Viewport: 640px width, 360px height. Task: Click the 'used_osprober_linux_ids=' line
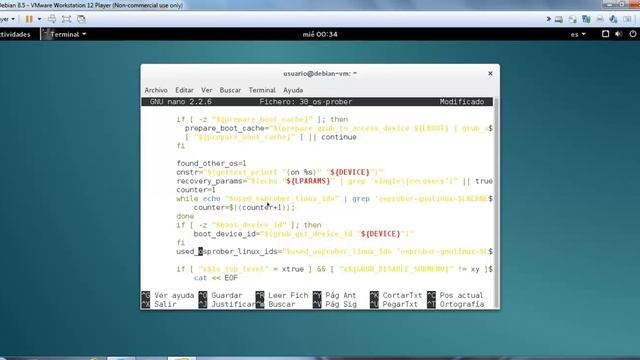[334, 251]
